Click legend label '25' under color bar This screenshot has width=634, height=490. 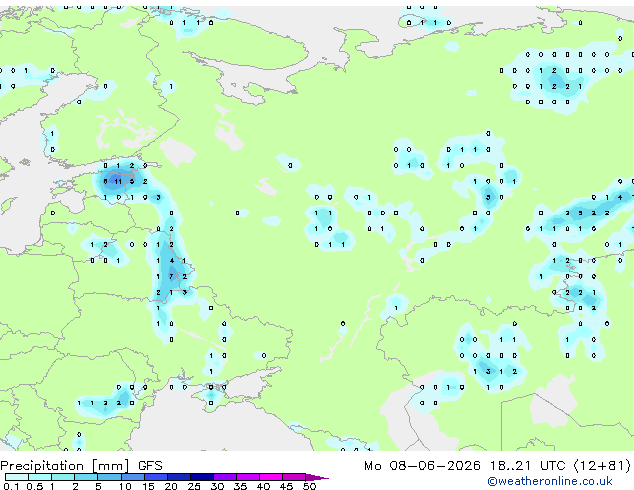pyautogui.click(x=194, y=486)
